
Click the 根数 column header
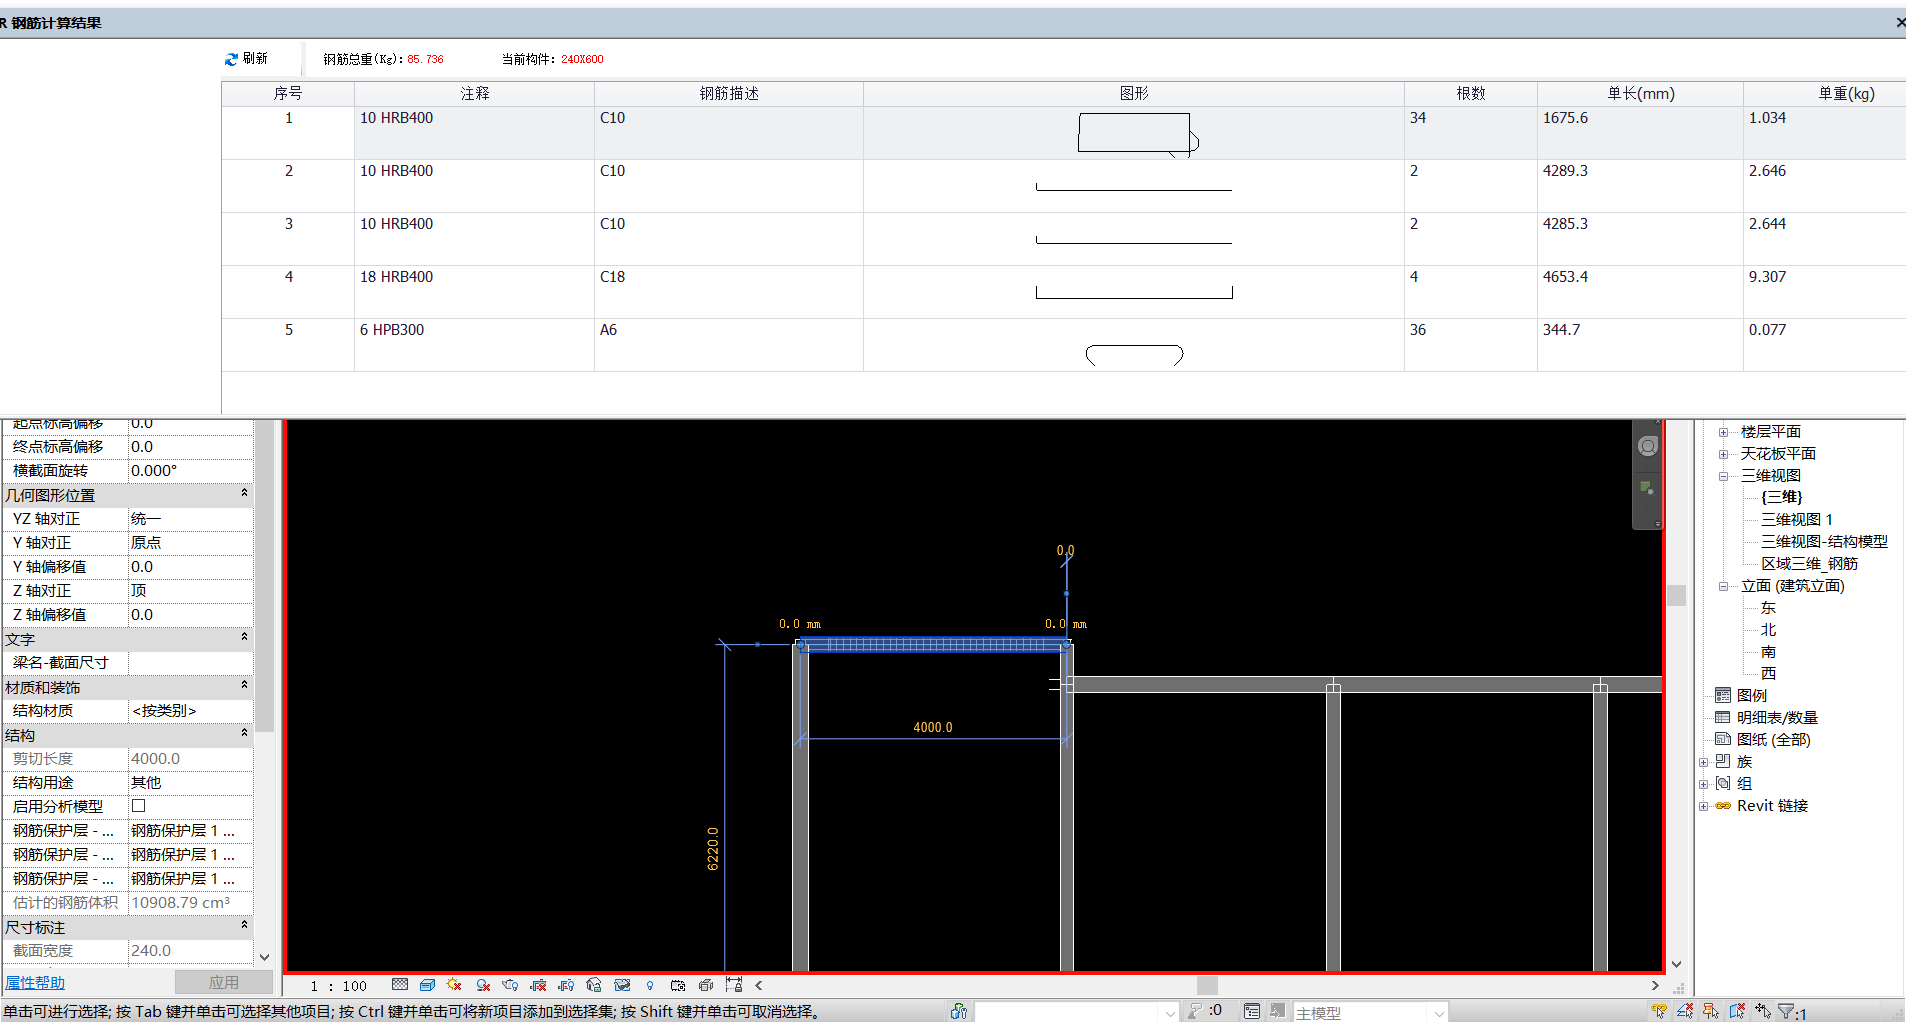[x=1470, y=93]
